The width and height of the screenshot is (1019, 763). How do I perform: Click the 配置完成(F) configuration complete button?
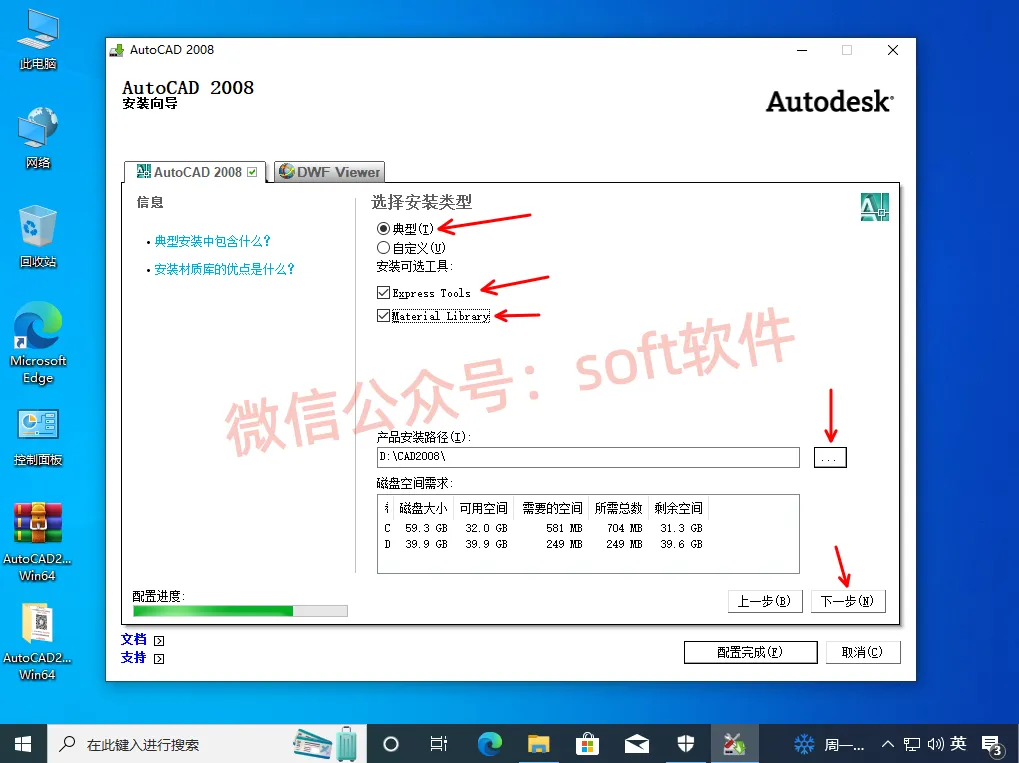click(x=751, y=652)
